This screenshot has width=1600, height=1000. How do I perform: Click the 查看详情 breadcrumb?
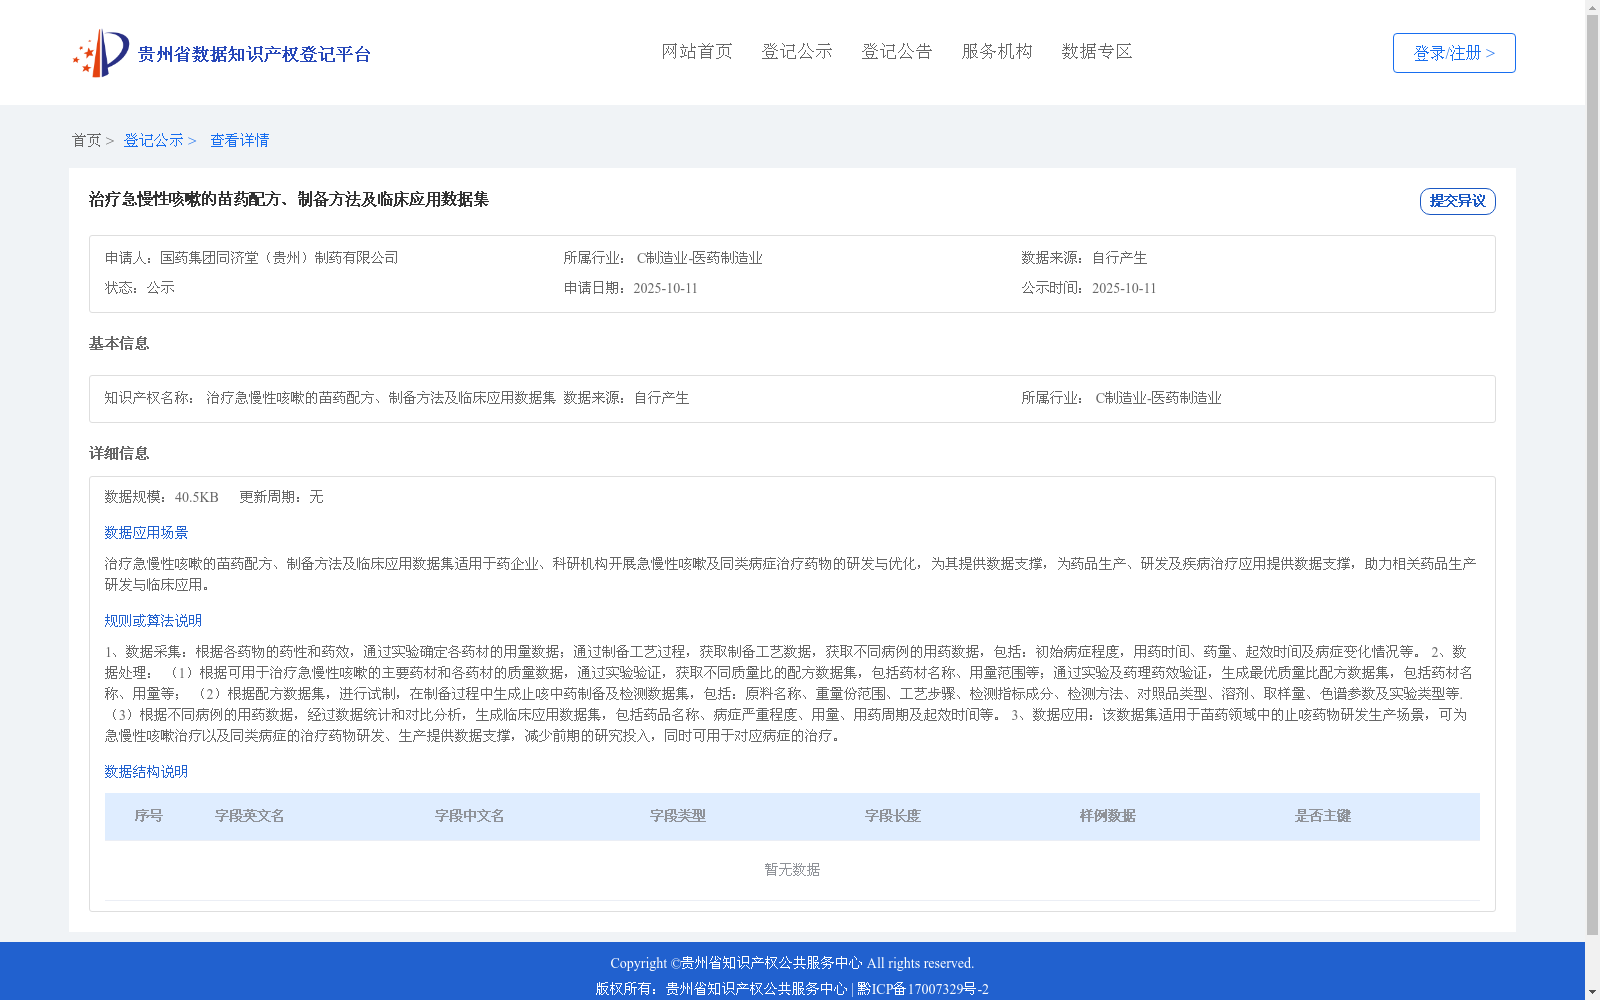(239, 141)
